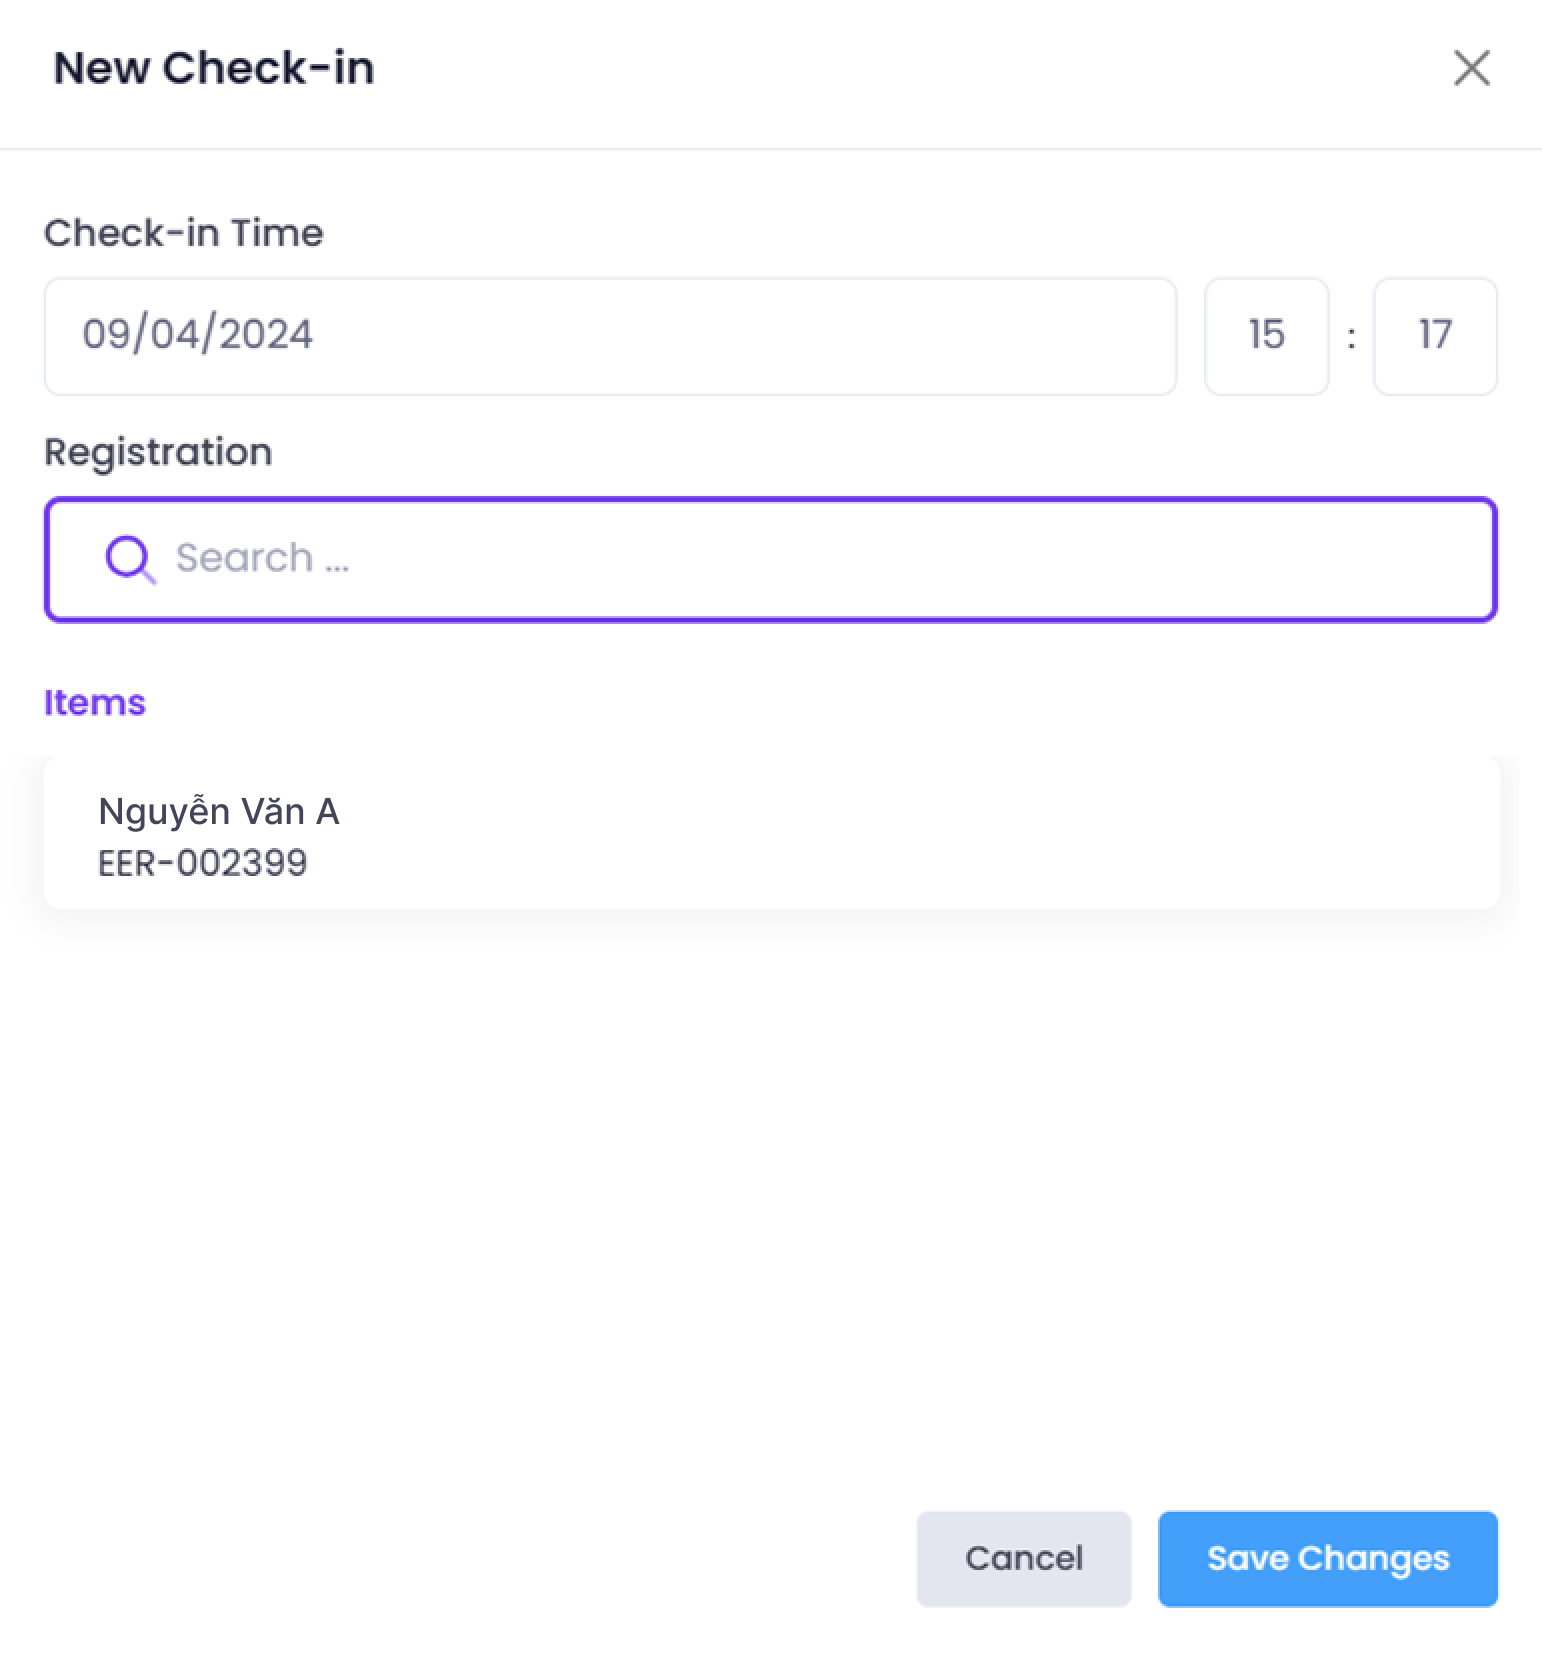Select the minute field showing 17
The image size is (1542, 1676).
(x=1435, y=336)
